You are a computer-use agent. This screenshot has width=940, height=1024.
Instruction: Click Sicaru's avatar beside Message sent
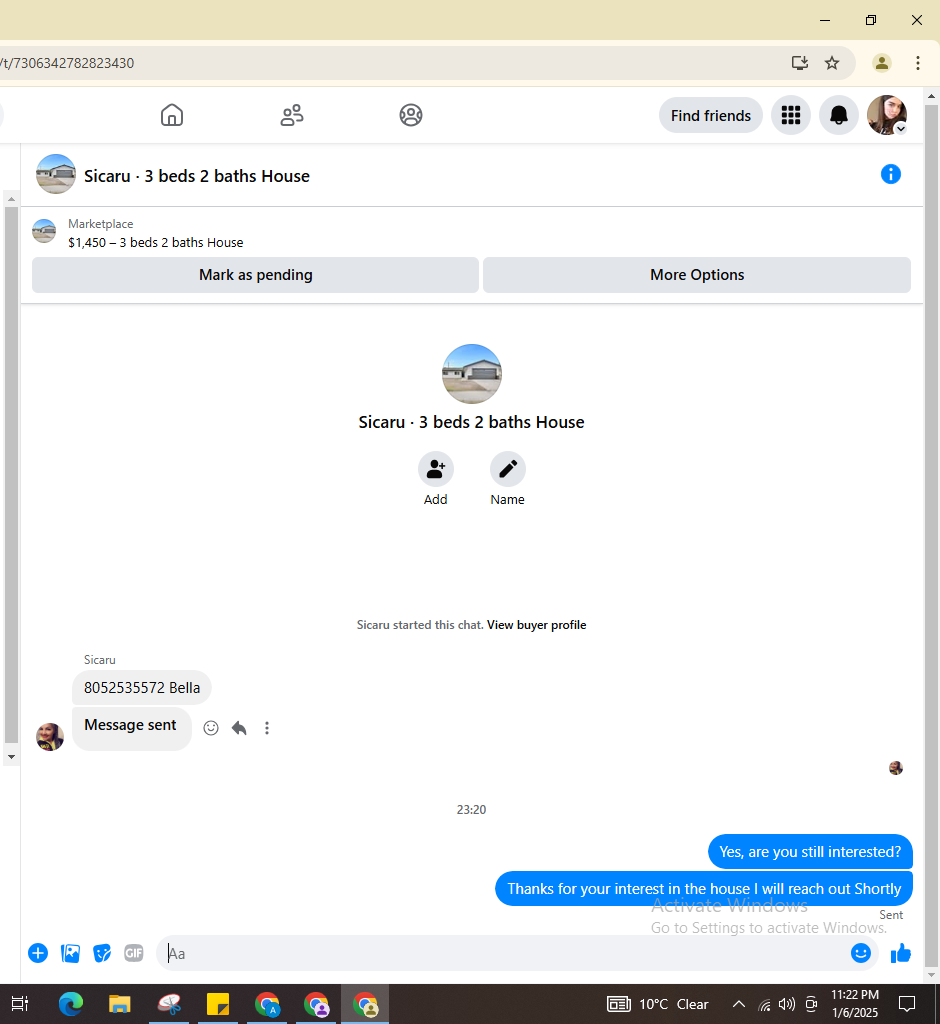[x=50, y=737]
